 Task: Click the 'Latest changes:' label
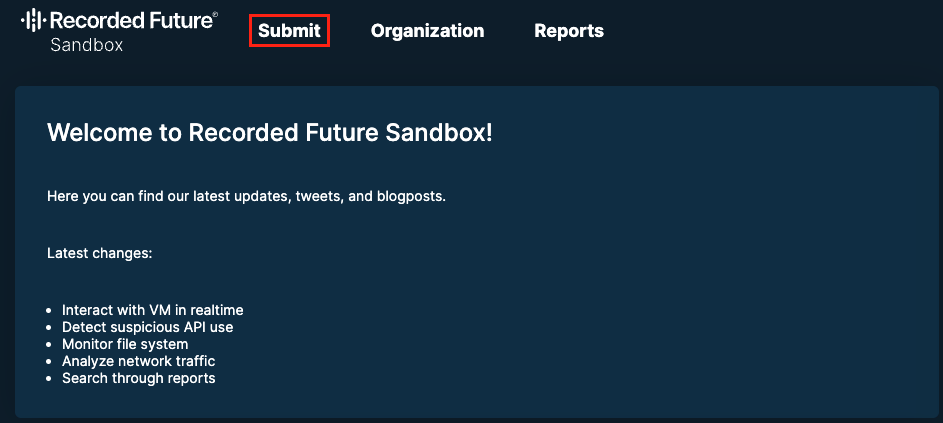tap(99, 253)
